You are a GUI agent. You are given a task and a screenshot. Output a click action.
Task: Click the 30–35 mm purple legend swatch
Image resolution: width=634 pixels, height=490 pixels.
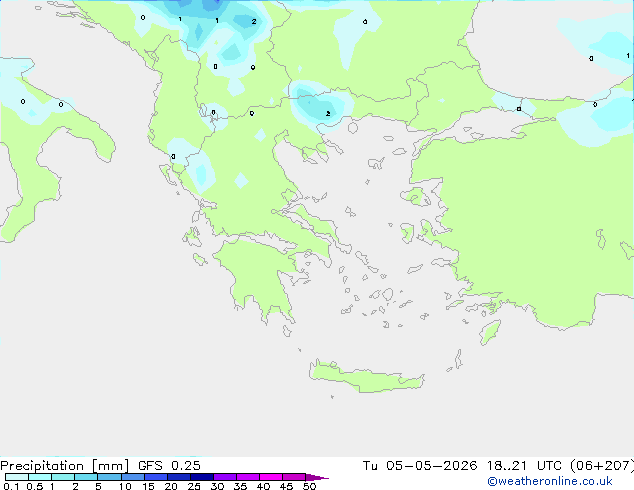pos(225,477)
